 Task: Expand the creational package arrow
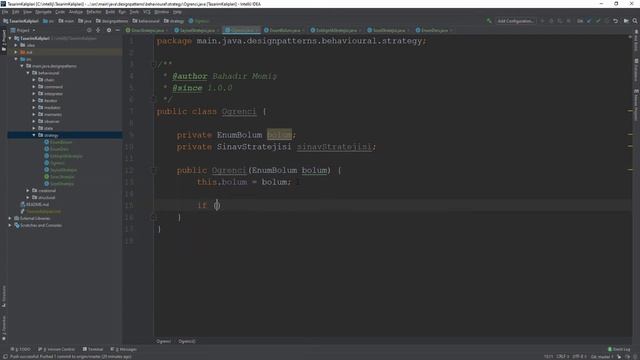point(28,191)
